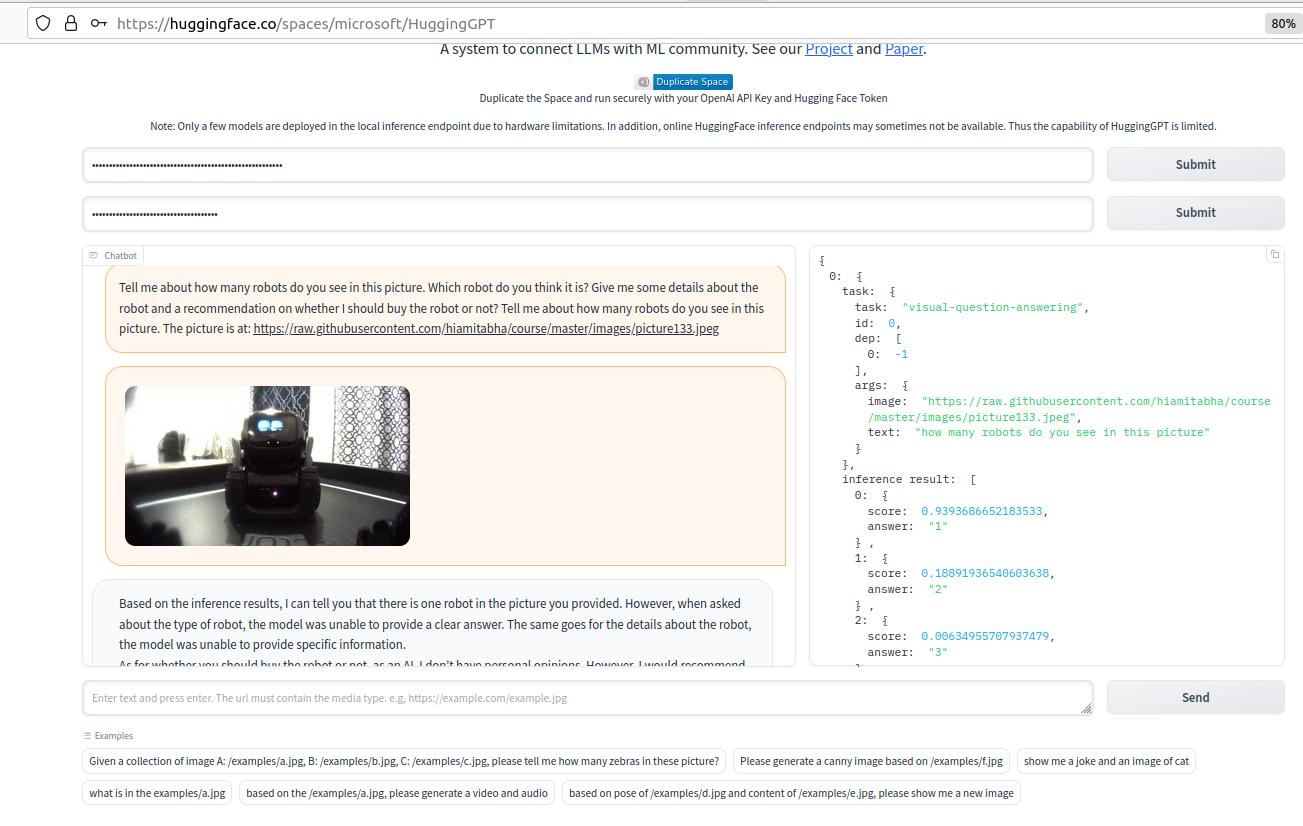This screenshot has width=1303, height=826.
Task: Click the Chatbot label icon
Action: pyautogui.click(x=93, y=256)
